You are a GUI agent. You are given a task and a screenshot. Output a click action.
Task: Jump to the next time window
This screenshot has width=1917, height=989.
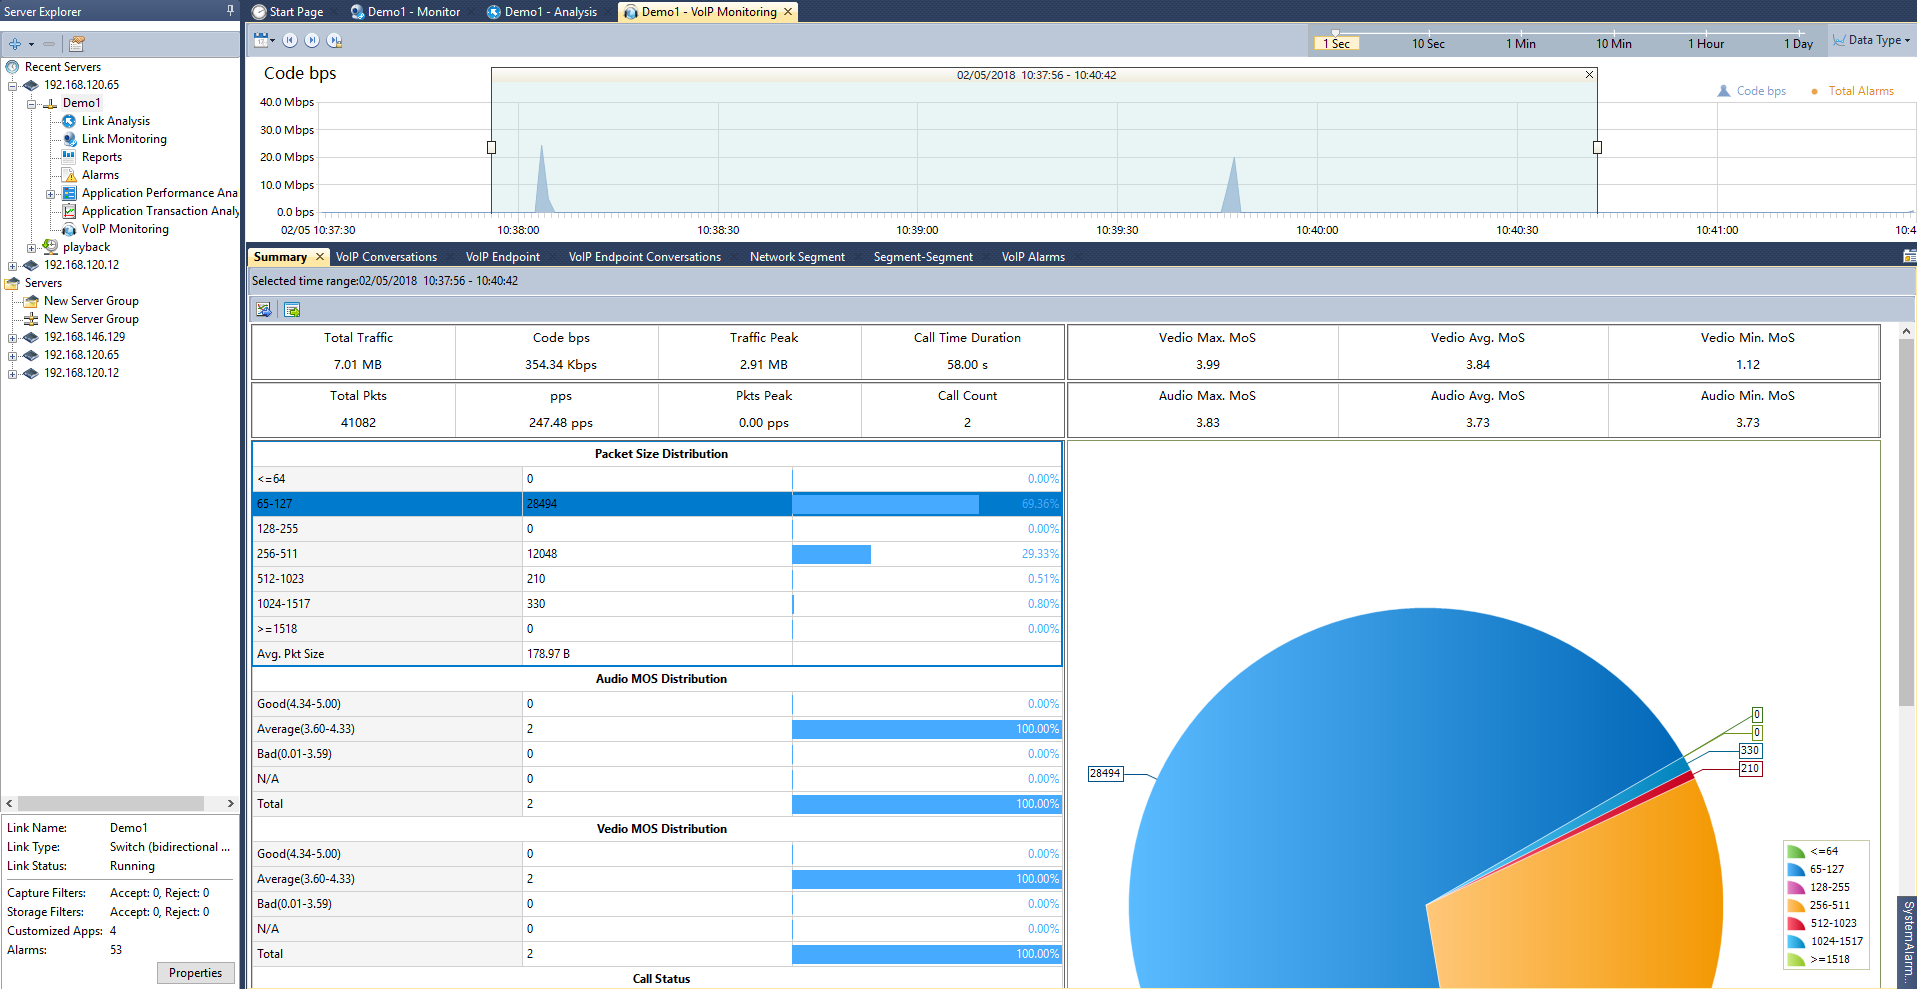[x=312, y=40]
